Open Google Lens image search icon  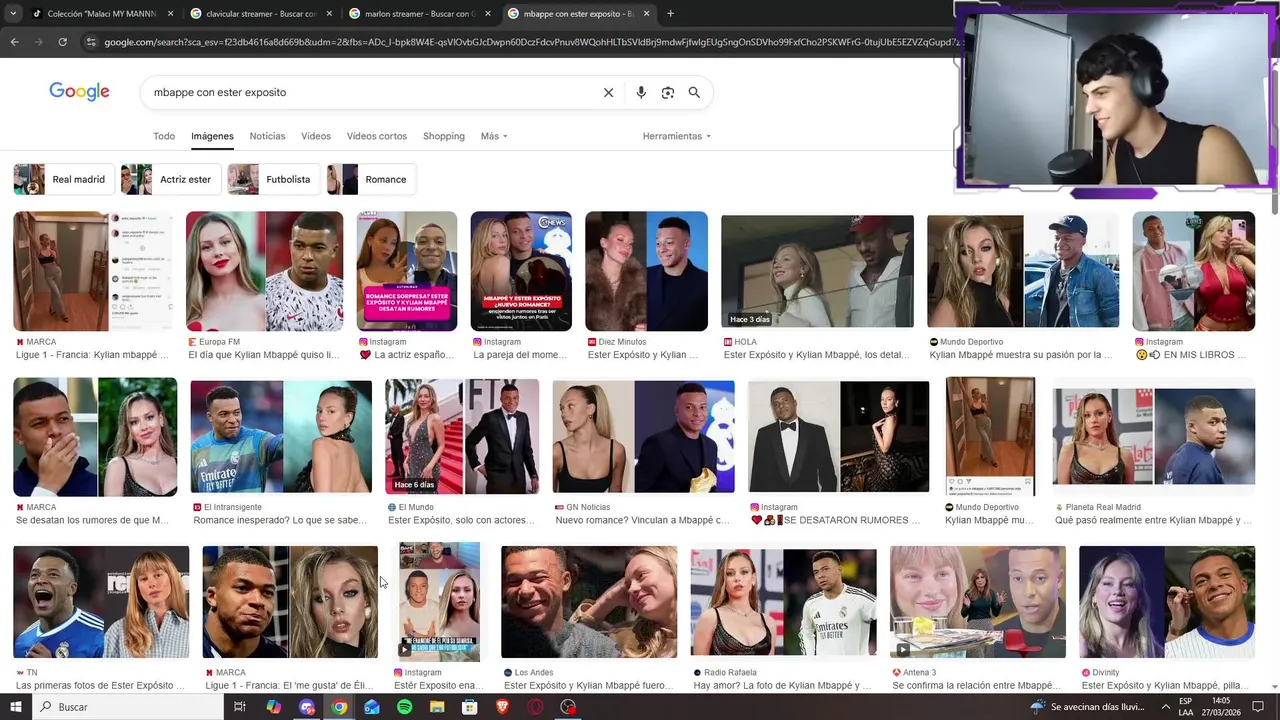(x=668, y=92)
